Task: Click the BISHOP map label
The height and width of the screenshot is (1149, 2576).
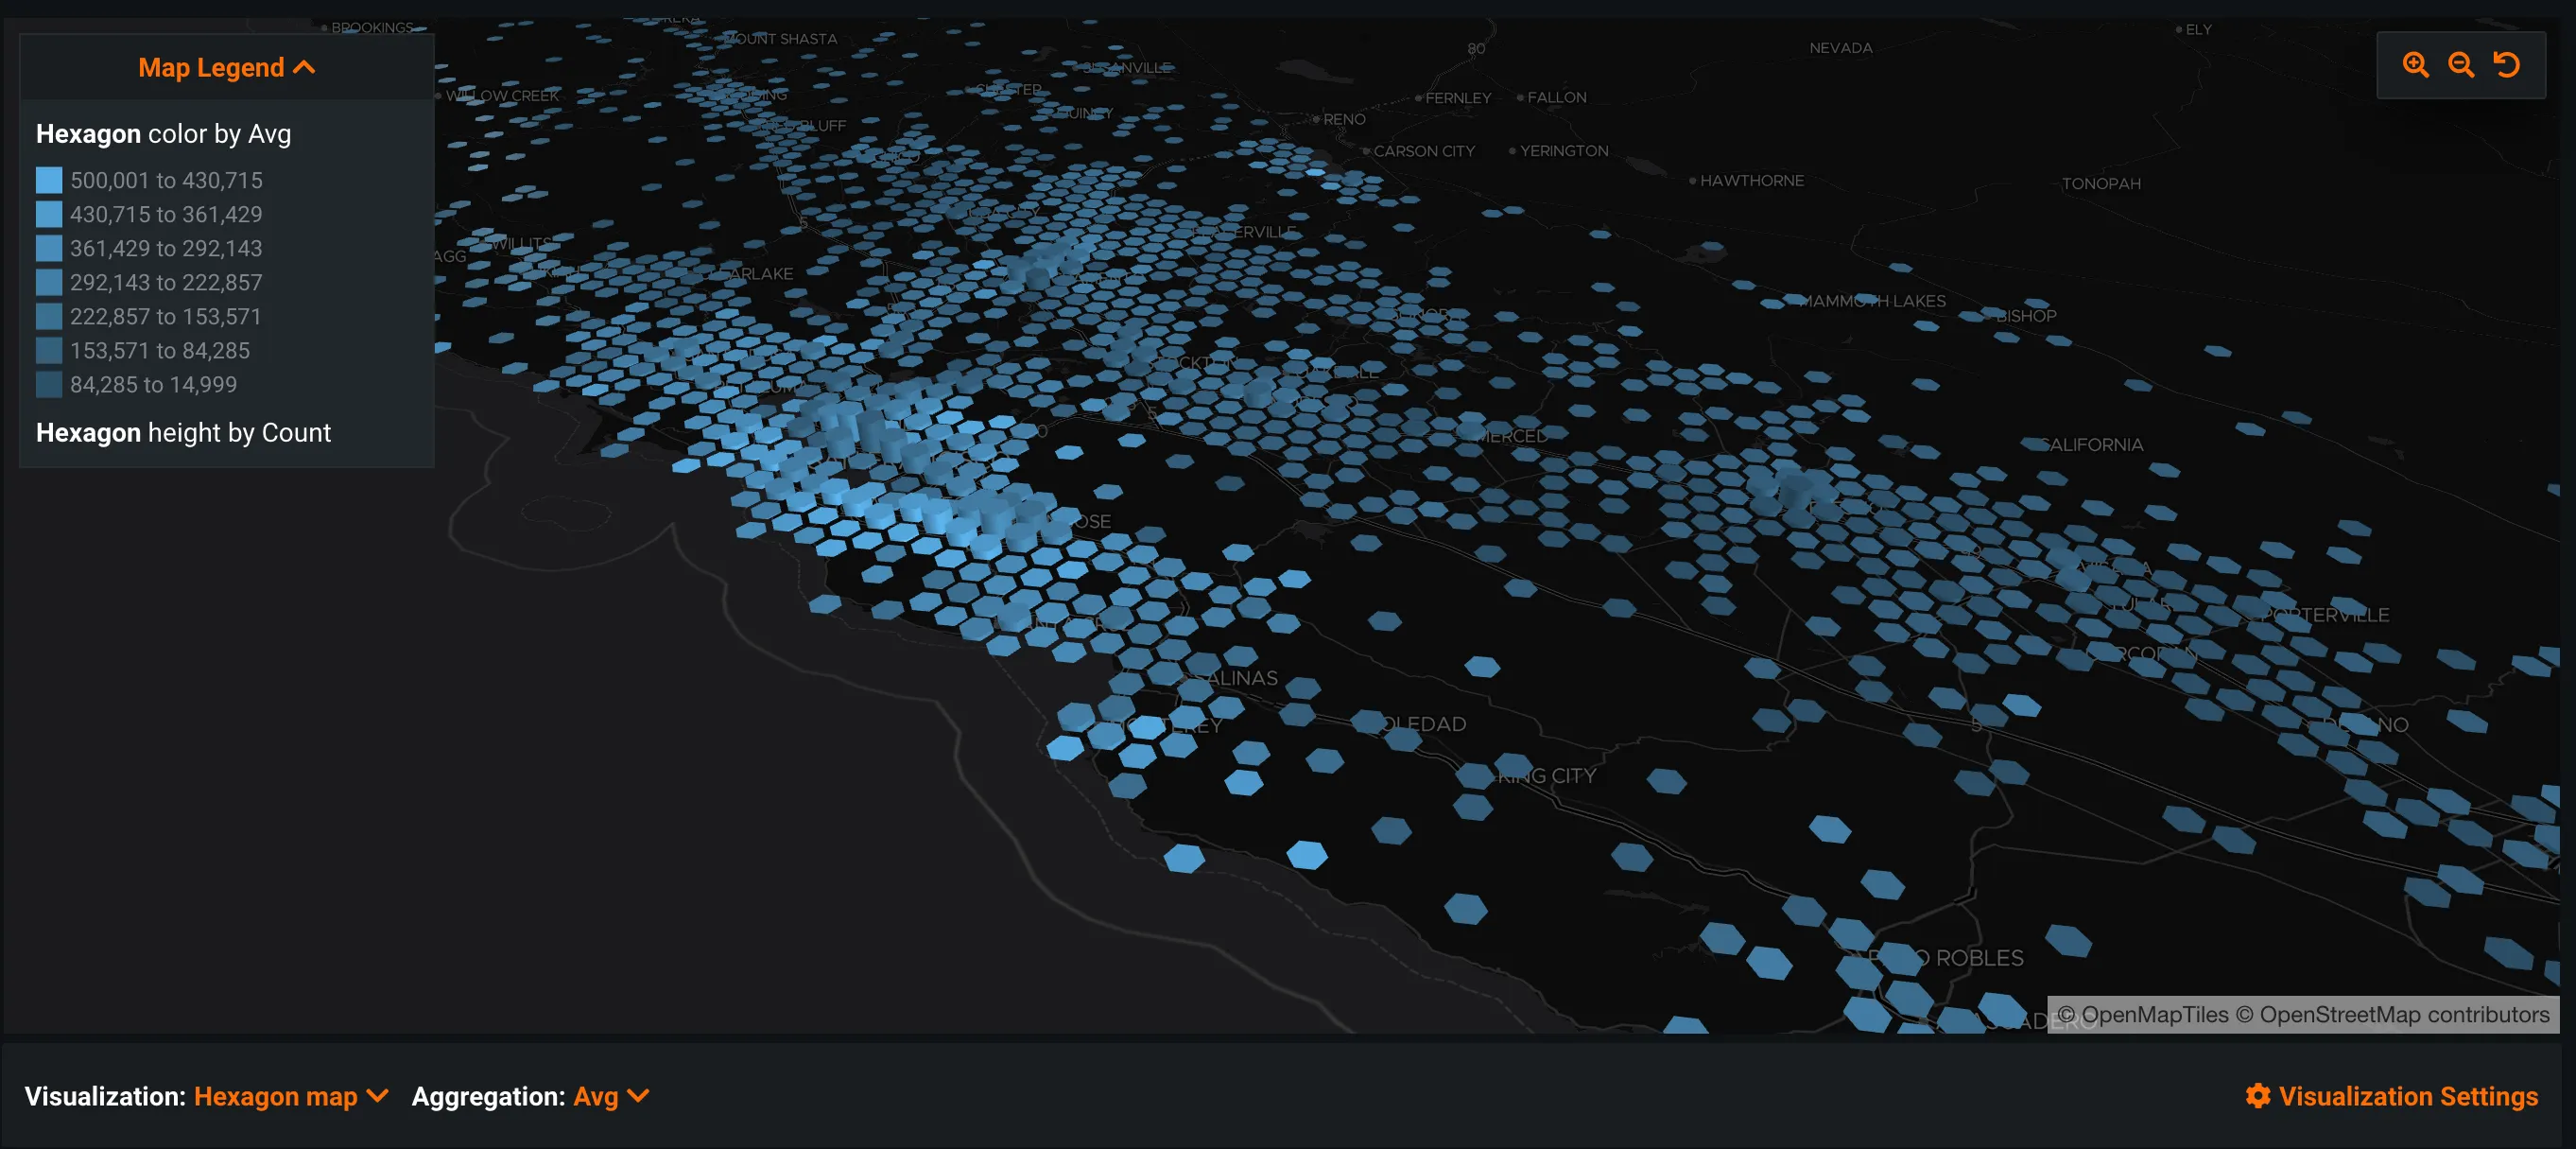Action: pos(2026,315)
